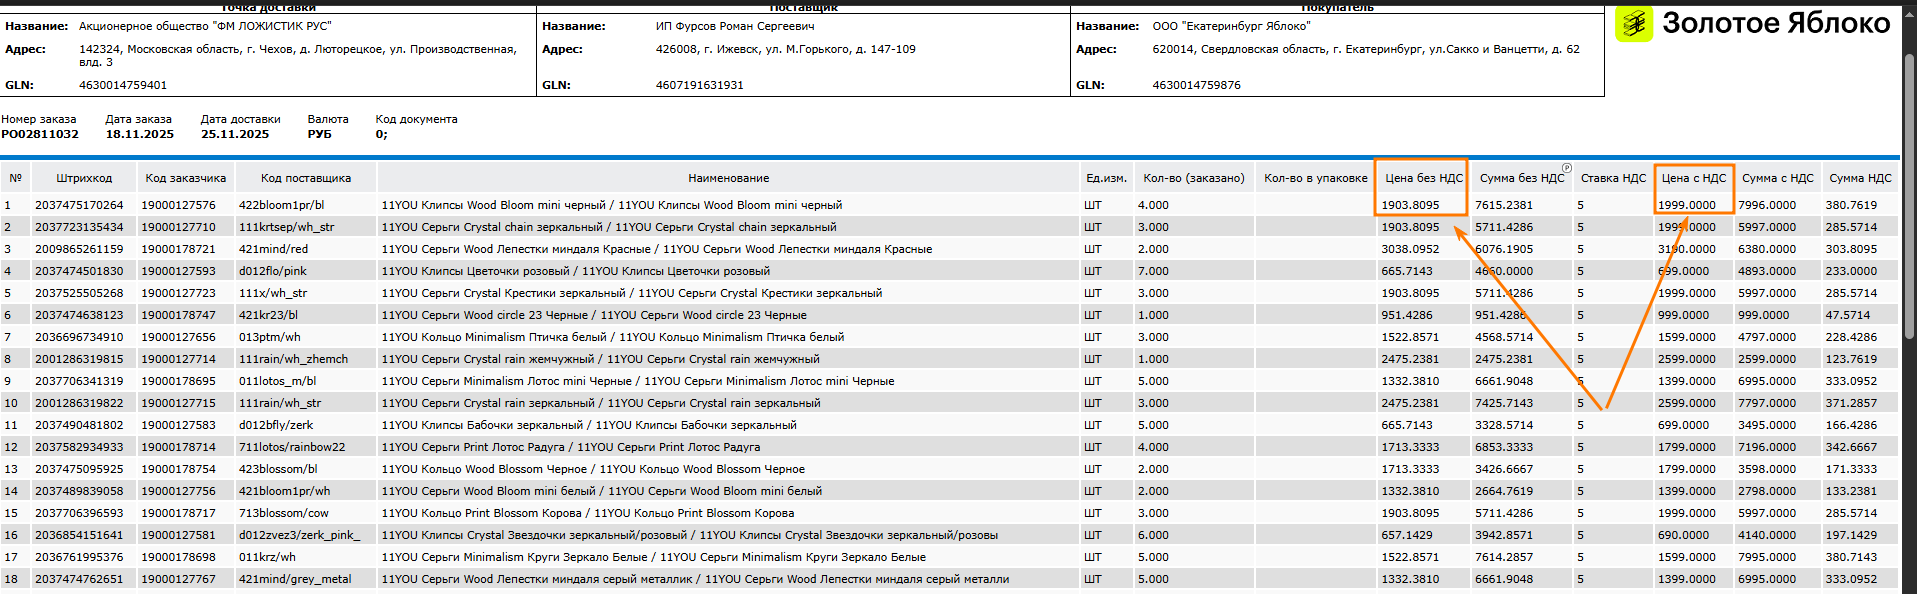Click customer code 19000127723

click(x=178, y=293)
